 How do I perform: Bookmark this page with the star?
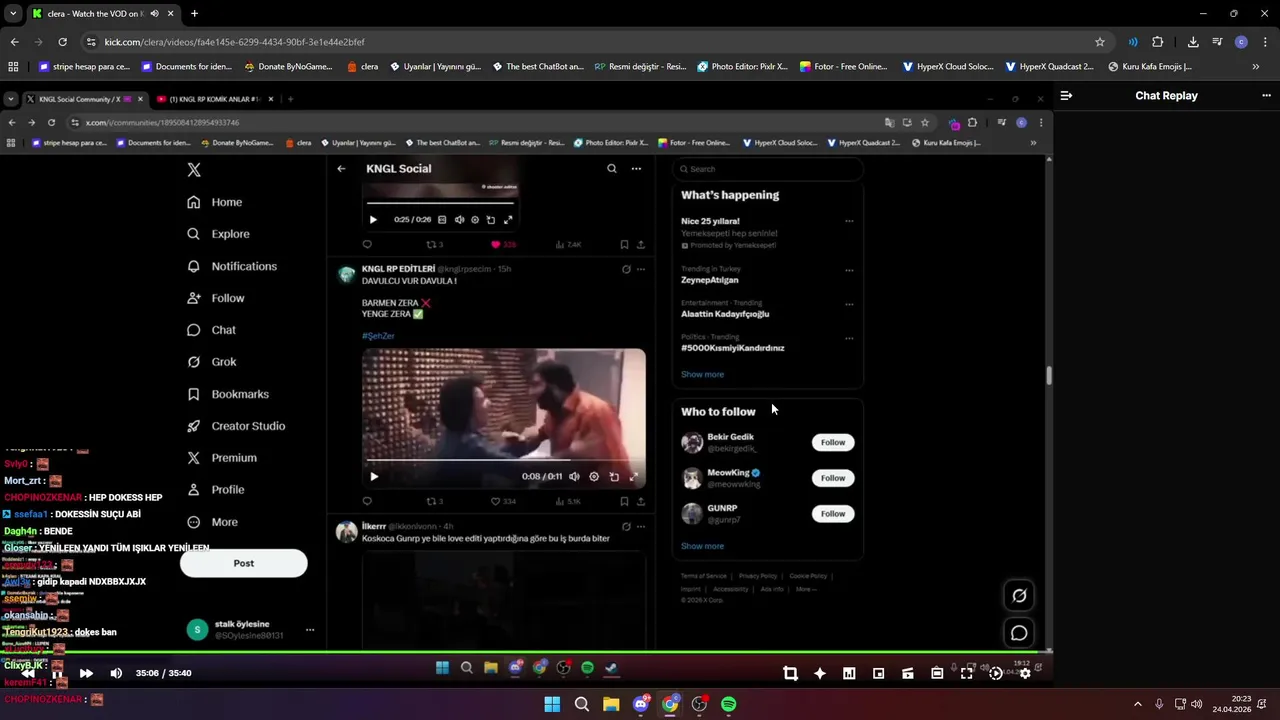click(1100, 42)
